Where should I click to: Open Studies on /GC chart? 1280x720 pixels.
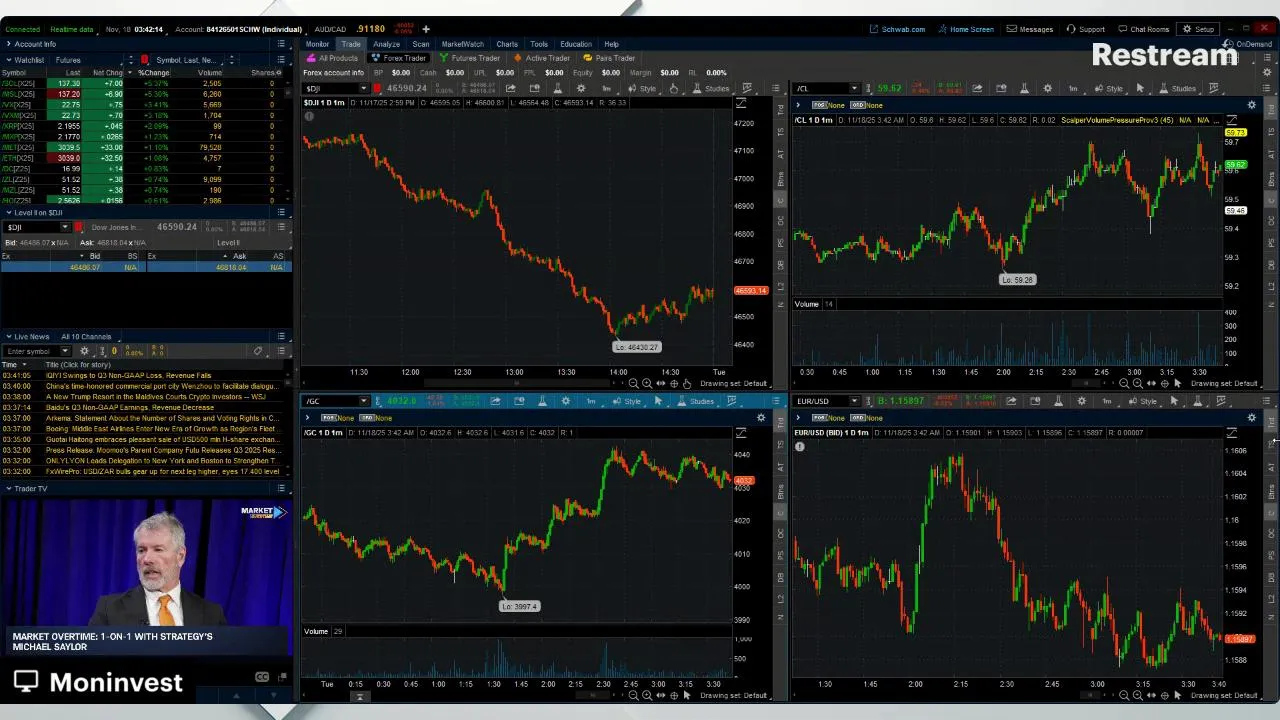pyautogui.click(x=694, y=401)
